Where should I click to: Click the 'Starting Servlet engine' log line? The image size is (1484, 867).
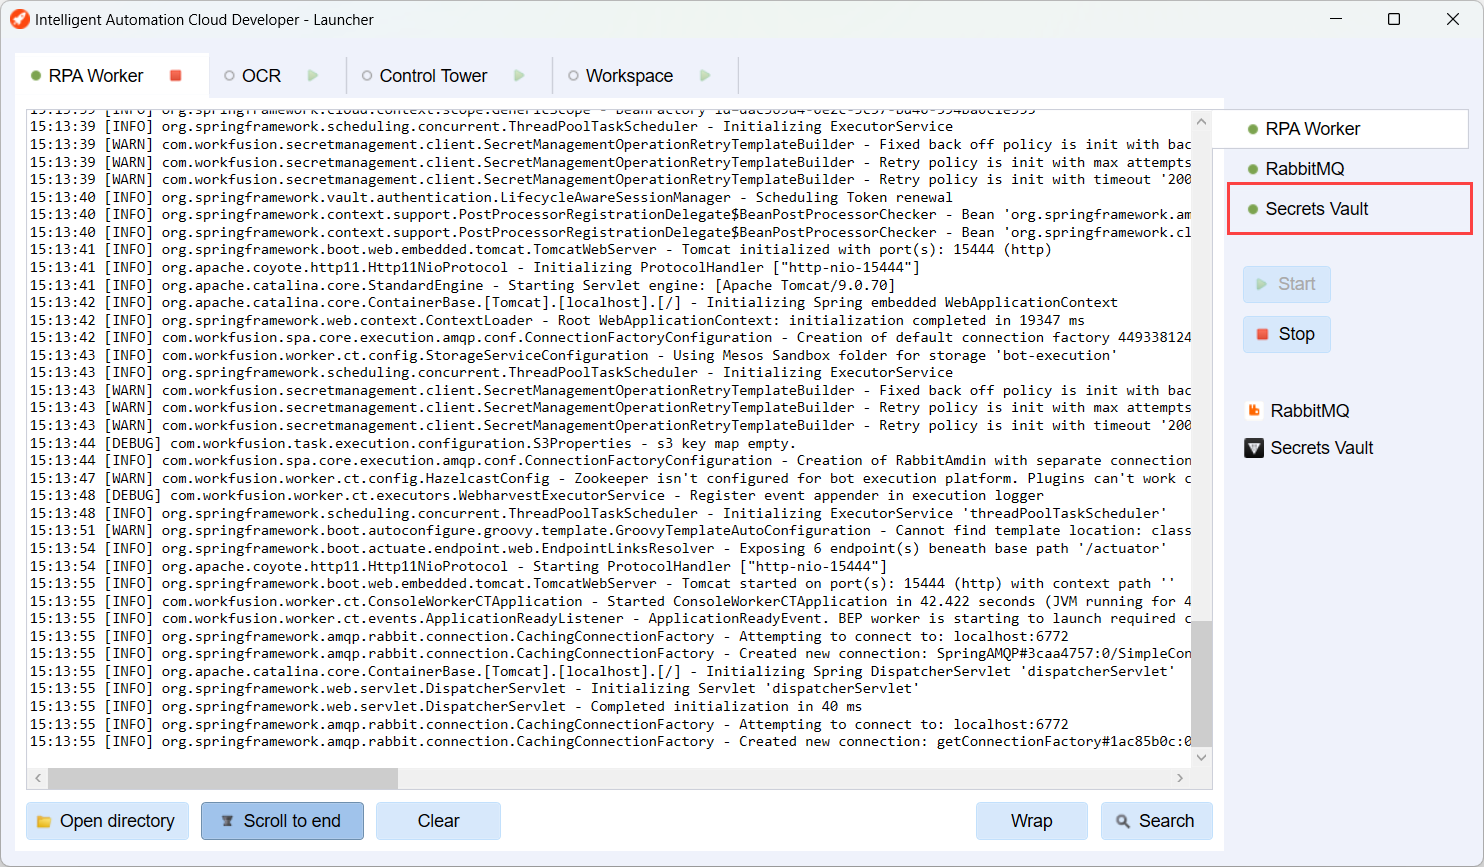click(462, 285)
